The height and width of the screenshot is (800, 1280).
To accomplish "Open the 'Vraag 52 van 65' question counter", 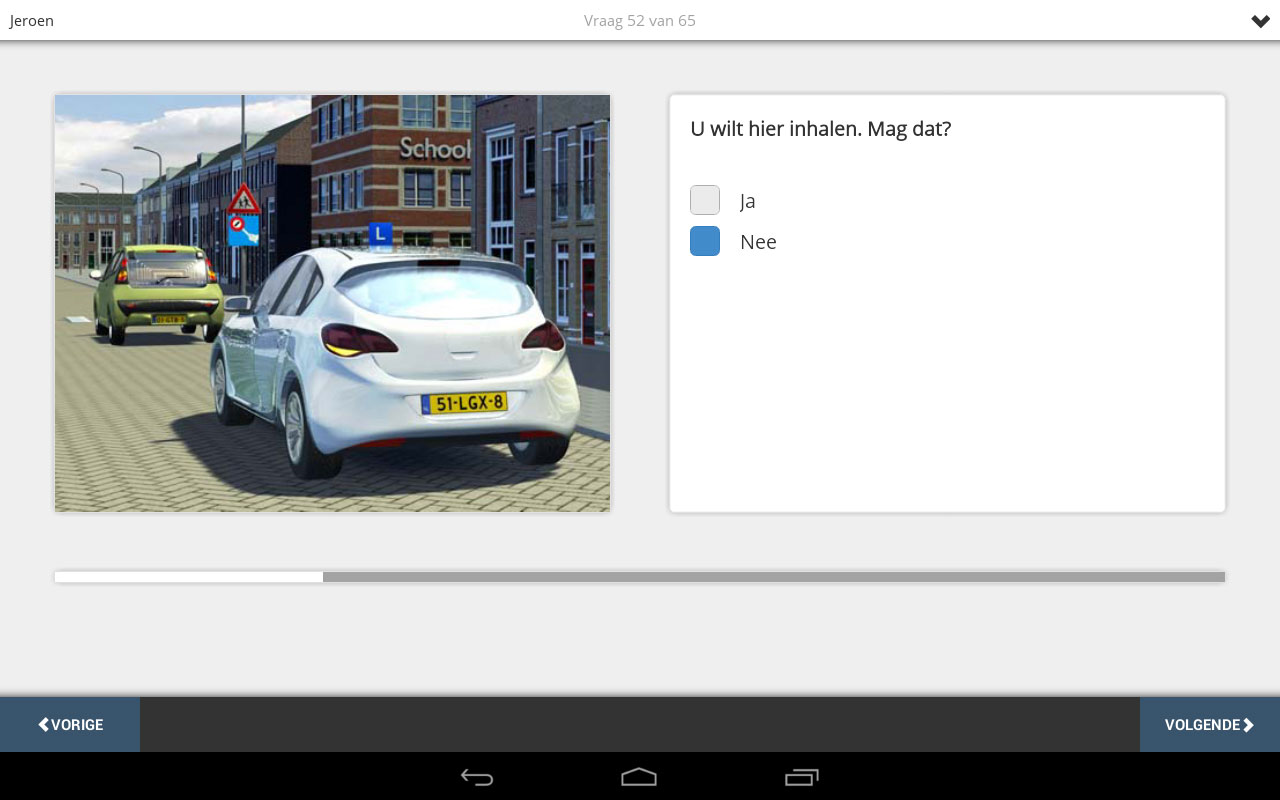I will point(640,21).
